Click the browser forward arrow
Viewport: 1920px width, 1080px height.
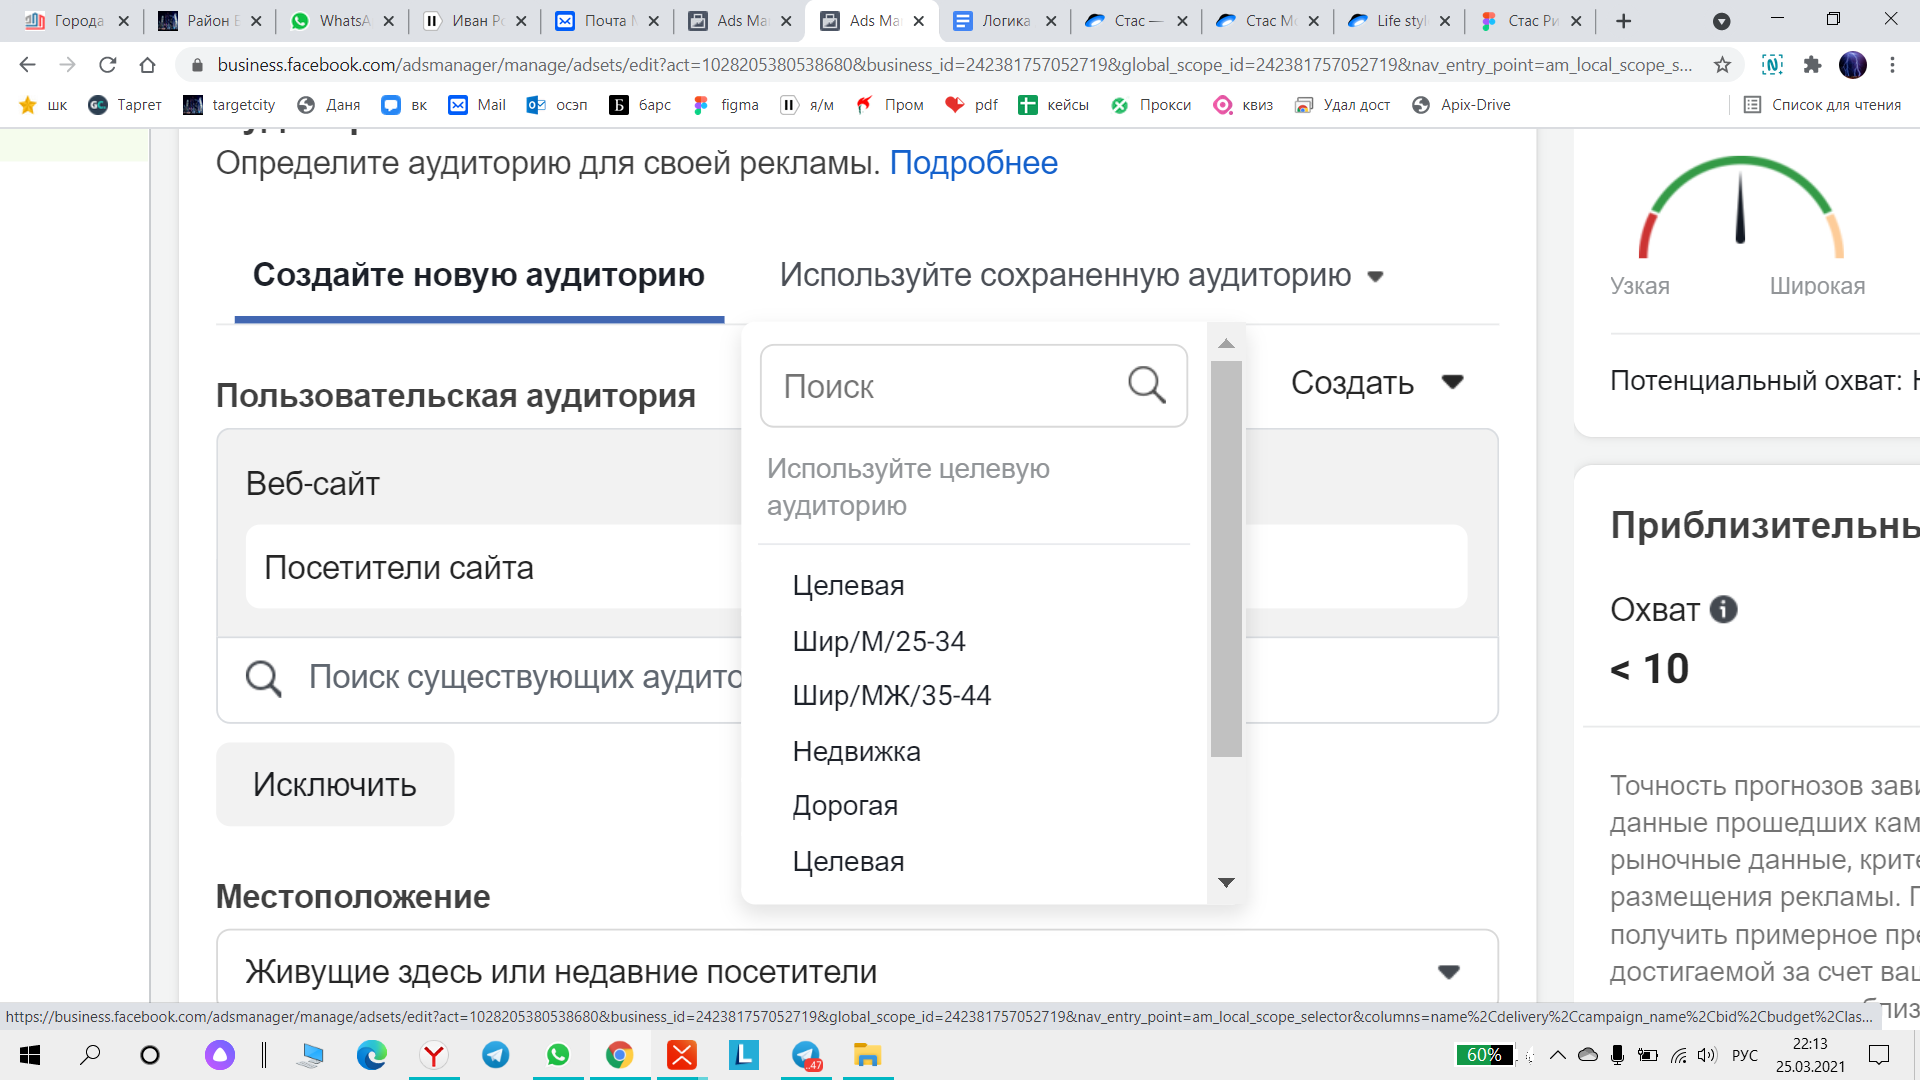click(x=67, y=65)
